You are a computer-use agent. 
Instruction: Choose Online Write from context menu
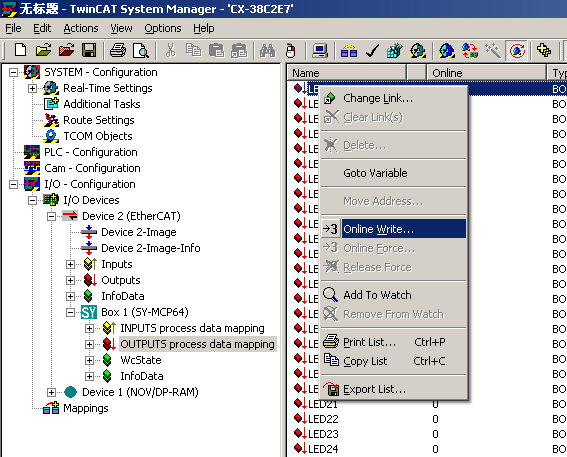(x=393, y=229)
